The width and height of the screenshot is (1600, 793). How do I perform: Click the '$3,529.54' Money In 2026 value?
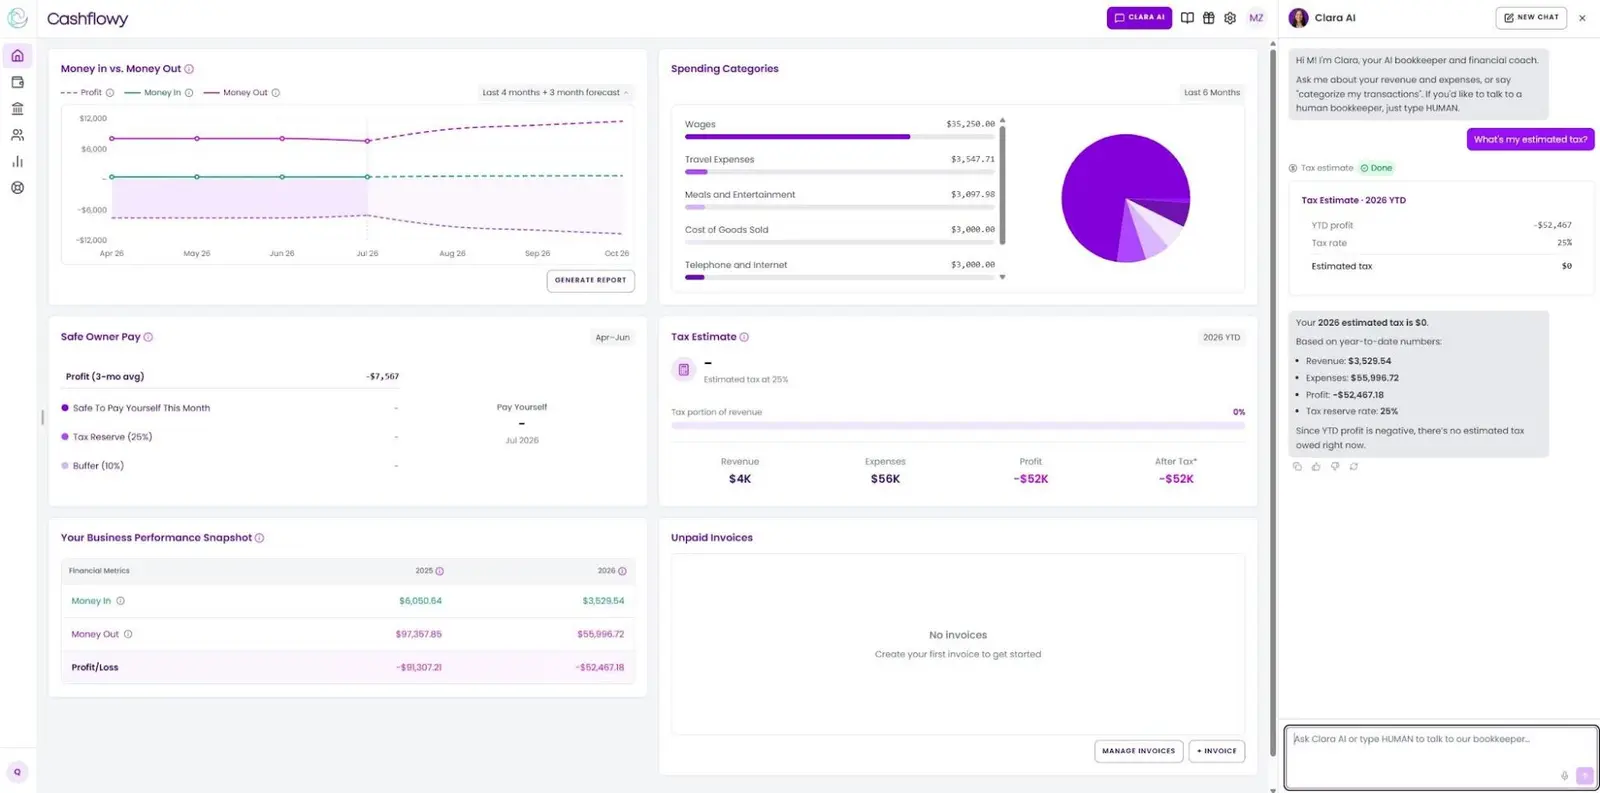click(603, 601)
